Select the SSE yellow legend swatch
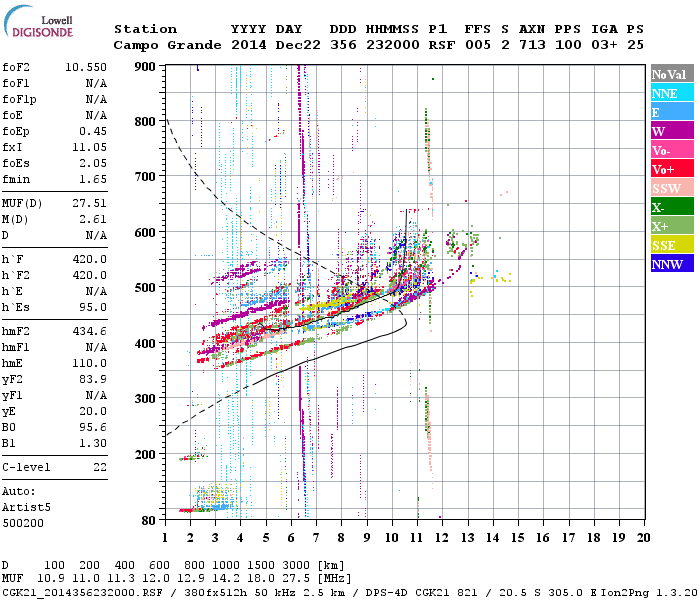 [672, 245]
